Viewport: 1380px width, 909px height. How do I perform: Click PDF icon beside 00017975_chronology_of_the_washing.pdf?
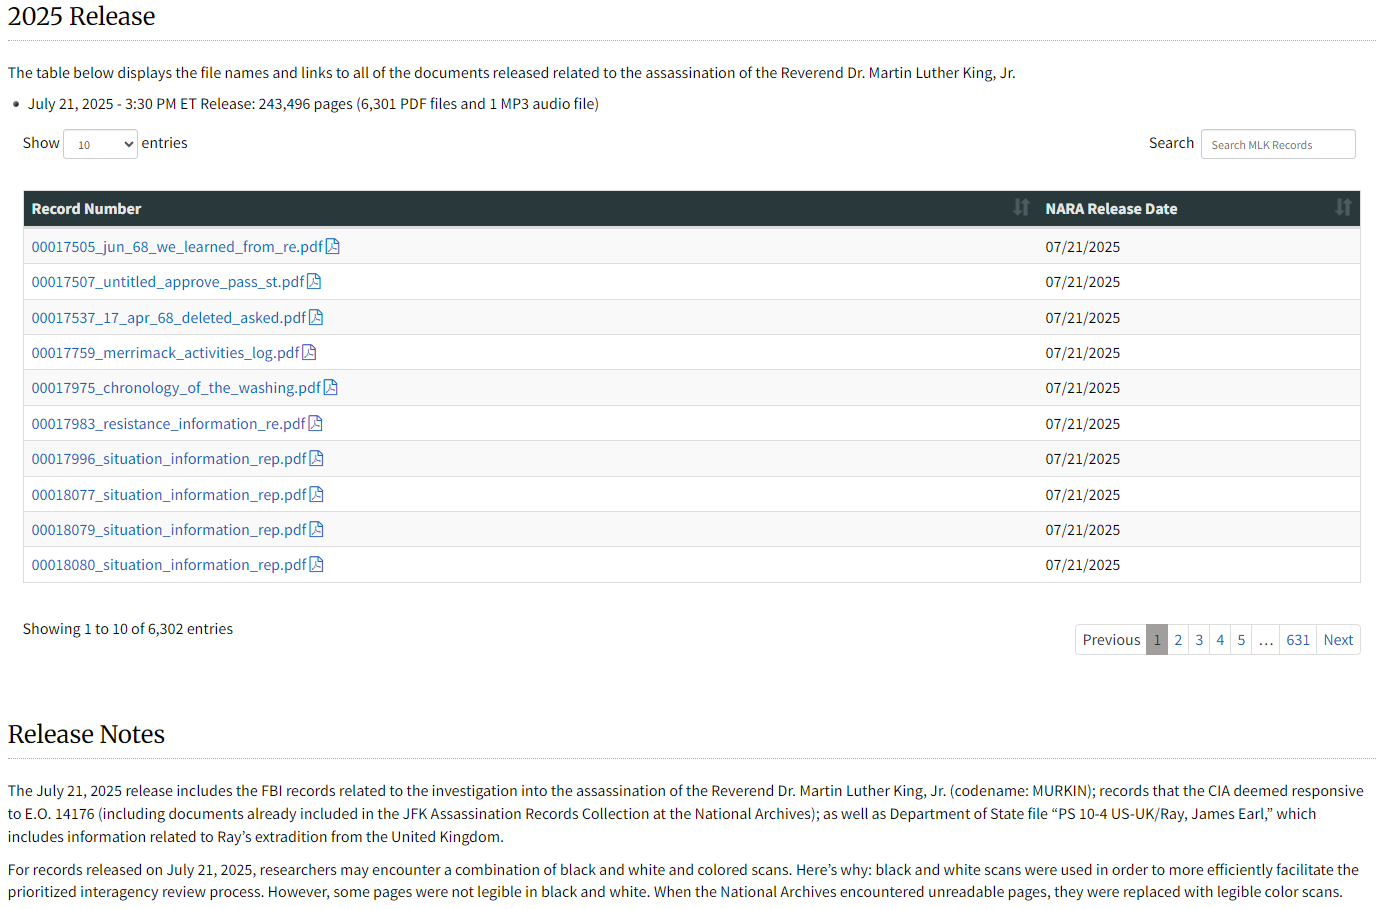[331, 387]
